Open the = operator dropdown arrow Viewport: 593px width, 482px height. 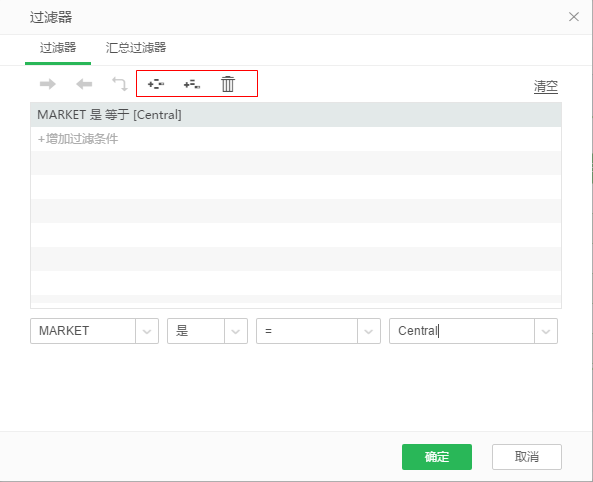[368, 331]
